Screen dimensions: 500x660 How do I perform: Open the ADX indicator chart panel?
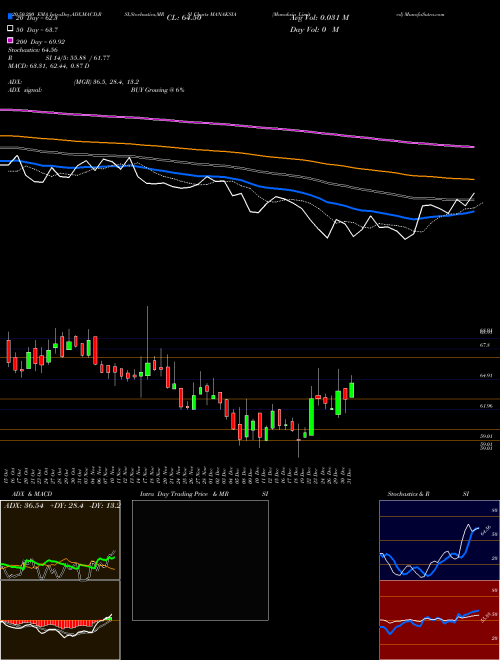pyautogui.click(x=60, y=540)
